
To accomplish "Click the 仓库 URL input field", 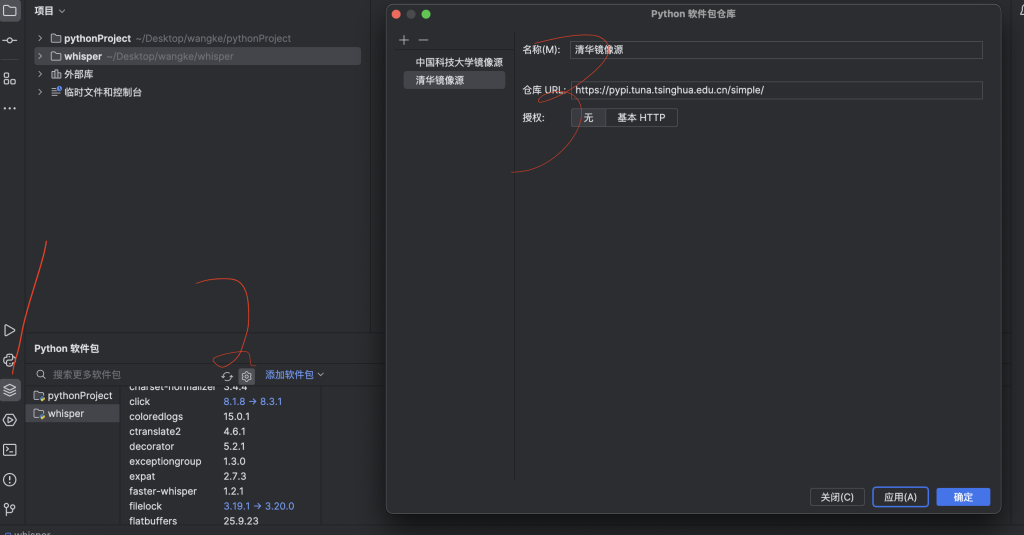I will coord(776,90).
